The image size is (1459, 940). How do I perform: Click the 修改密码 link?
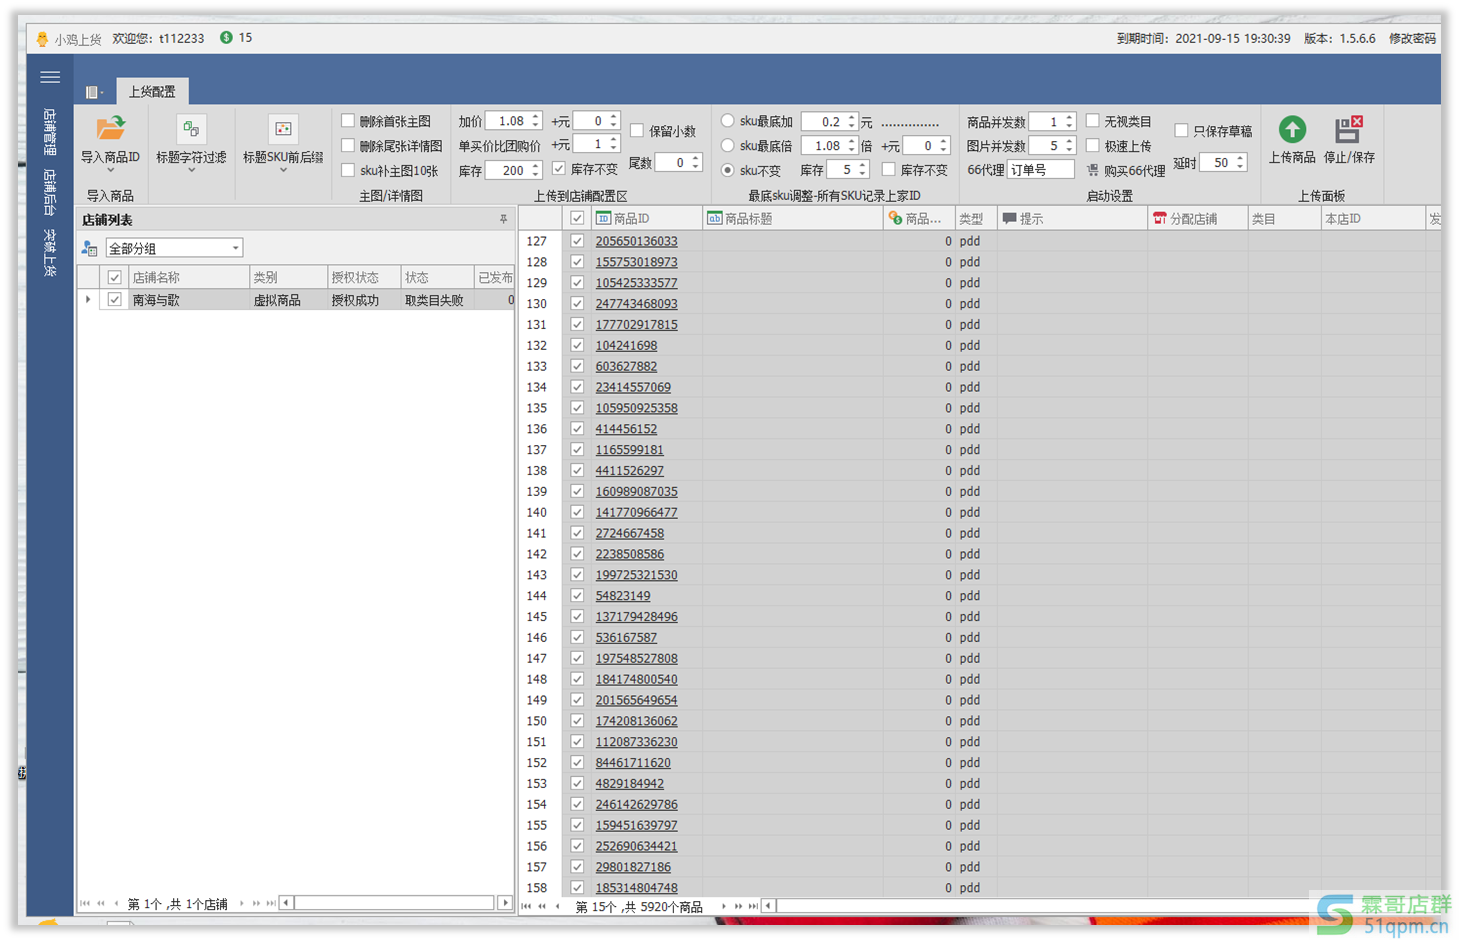coord(1411,38)
